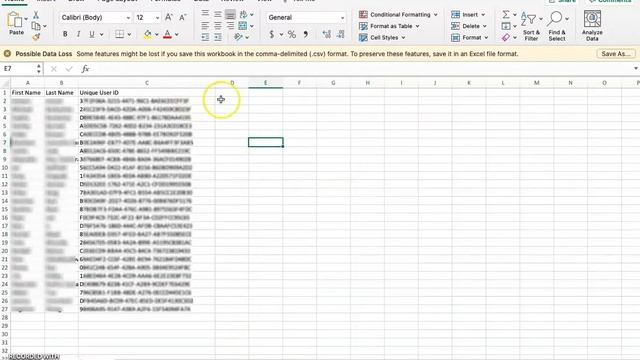640x360 pixels.
Task: Expand the underline style arrow
Action: pos(101,35)
